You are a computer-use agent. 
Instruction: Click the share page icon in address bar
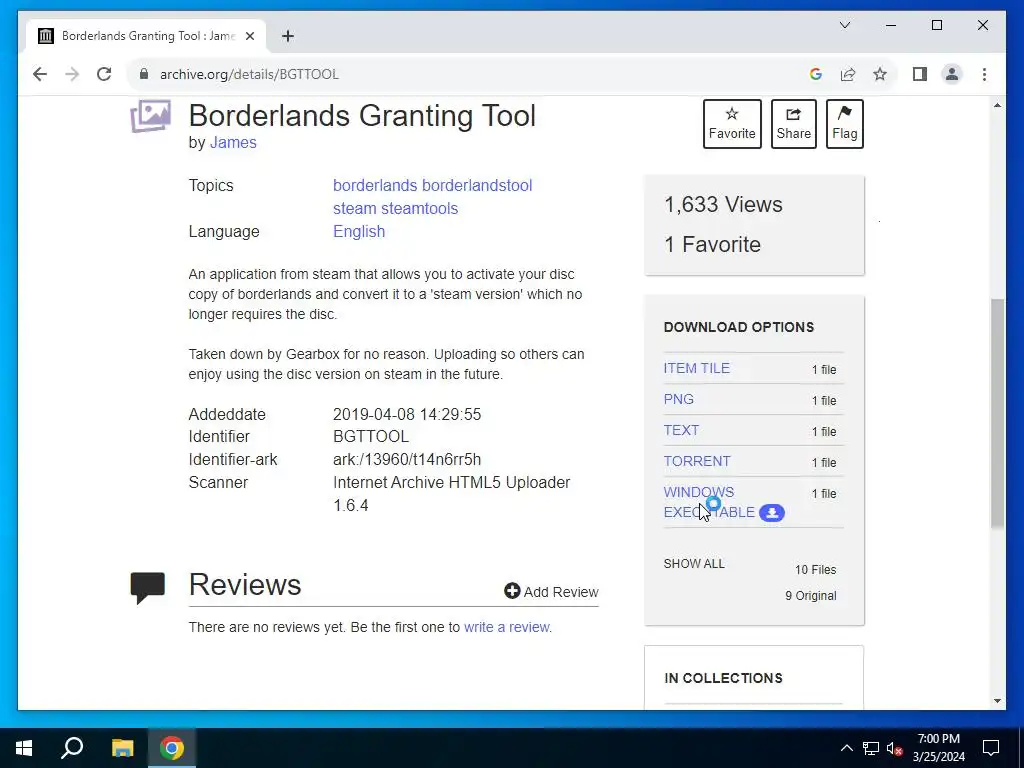(x=848, y=74)
